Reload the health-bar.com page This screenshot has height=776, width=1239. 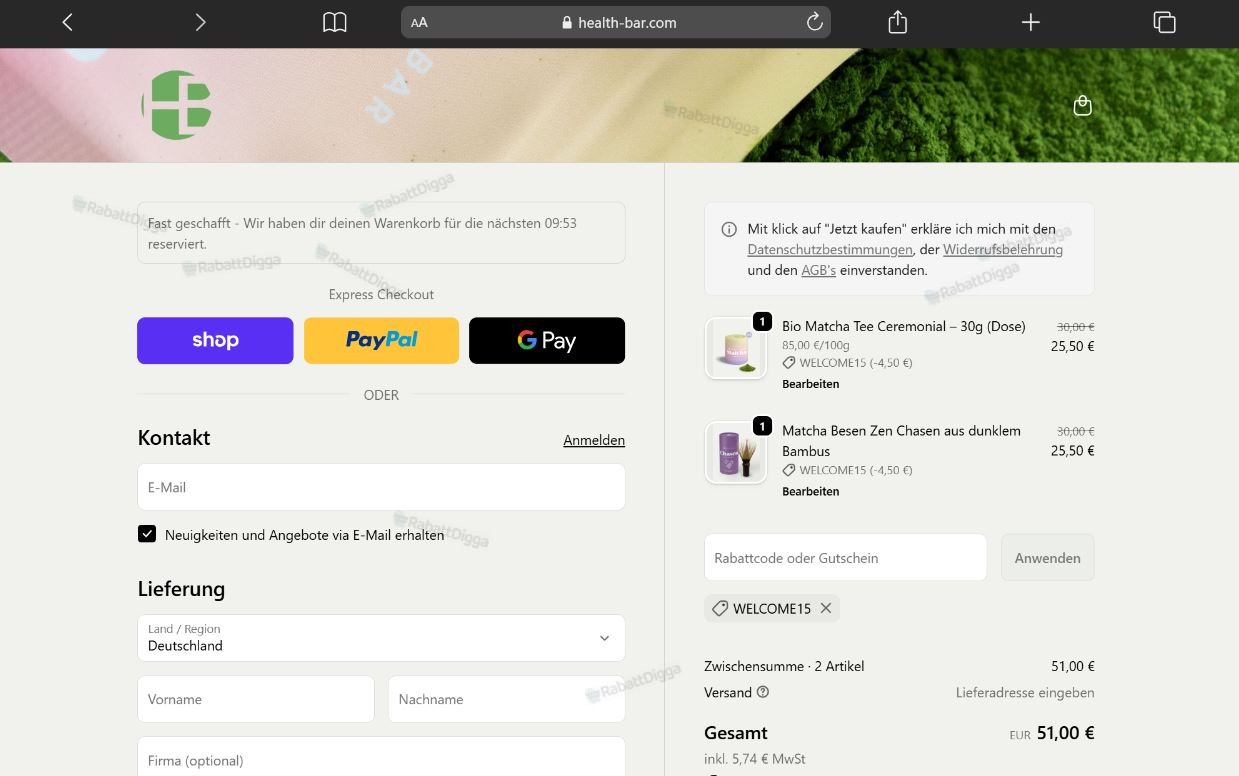(814, 22)
